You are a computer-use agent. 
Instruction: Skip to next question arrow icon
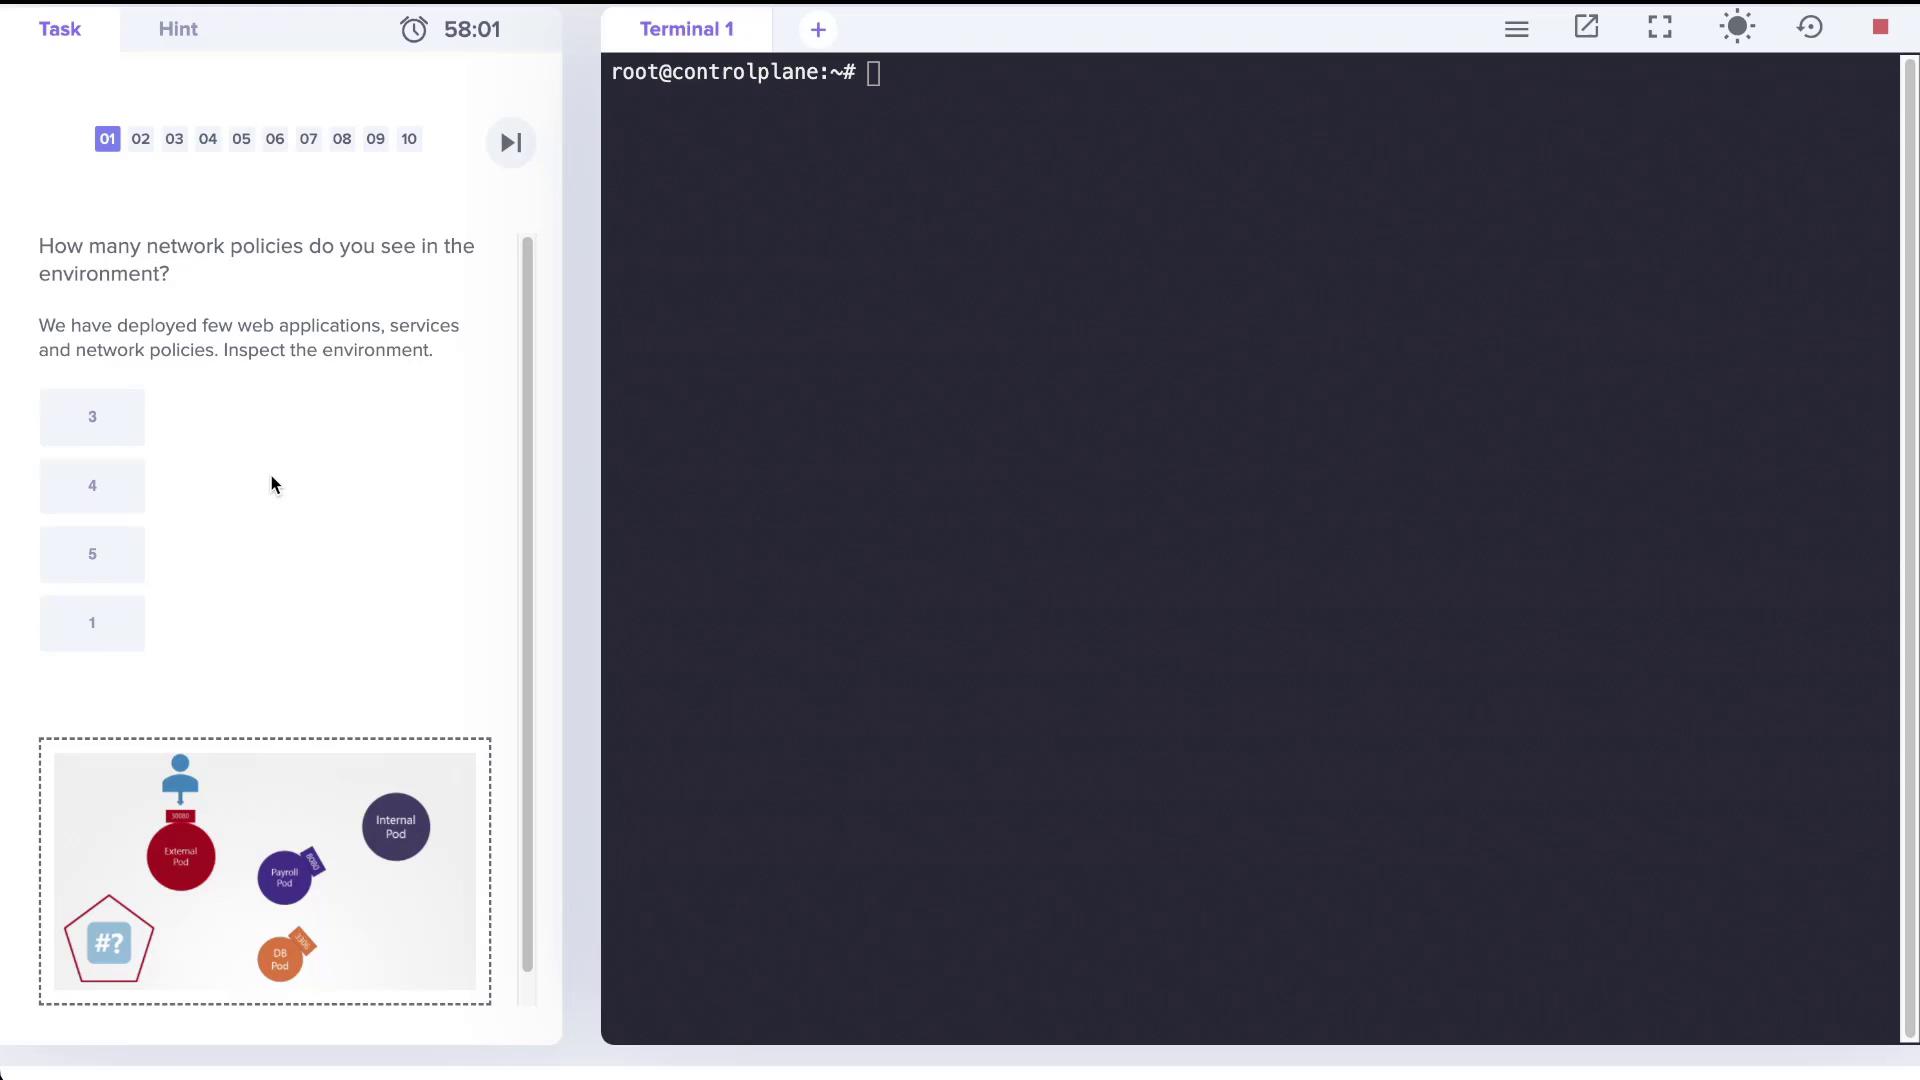tap(511, 143)
